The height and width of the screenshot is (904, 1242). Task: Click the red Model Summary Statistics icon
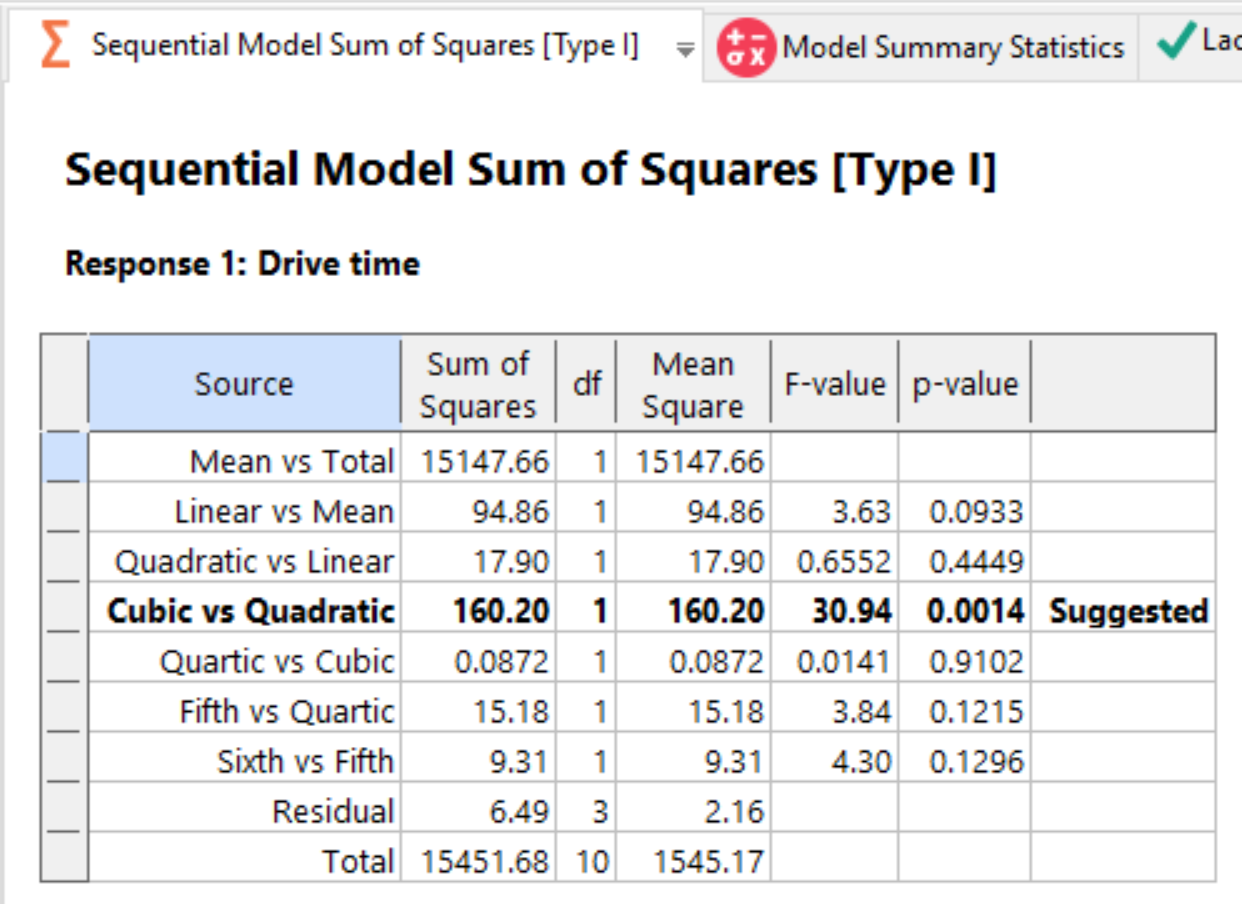[x=746, y=48]
